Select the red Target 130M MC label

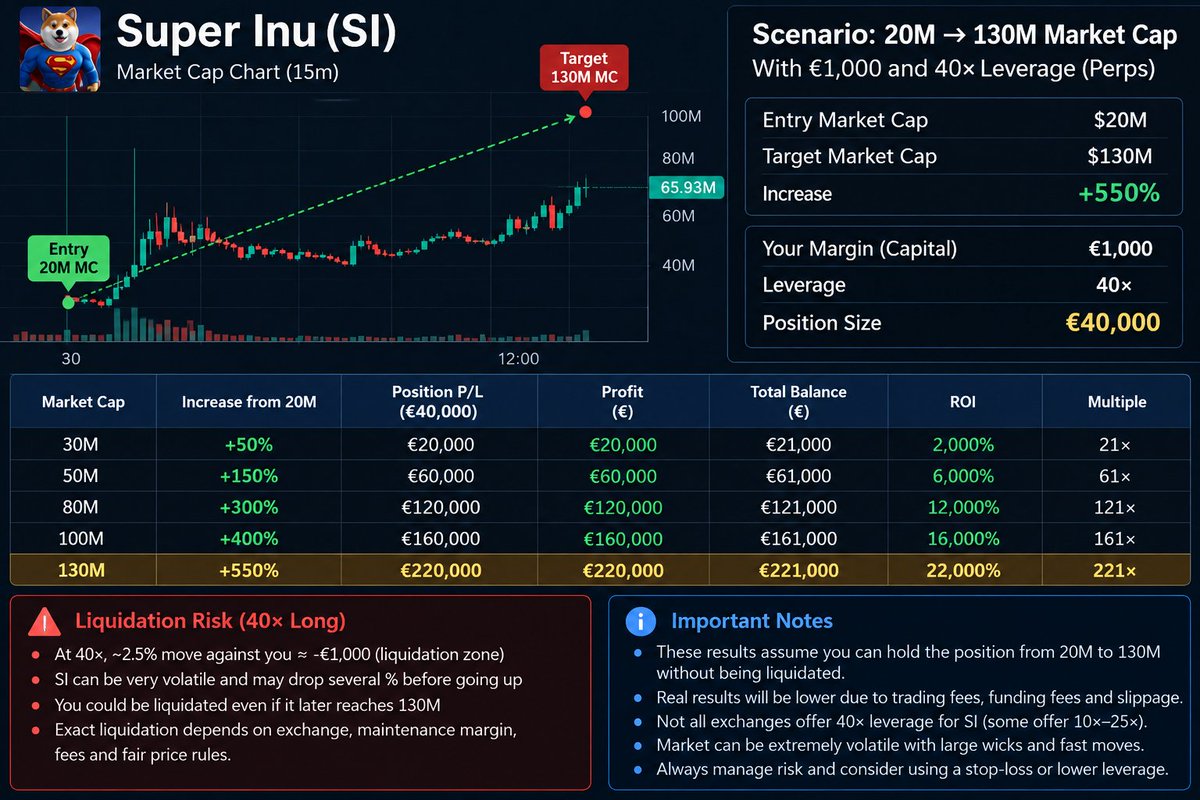click(584, 69)
